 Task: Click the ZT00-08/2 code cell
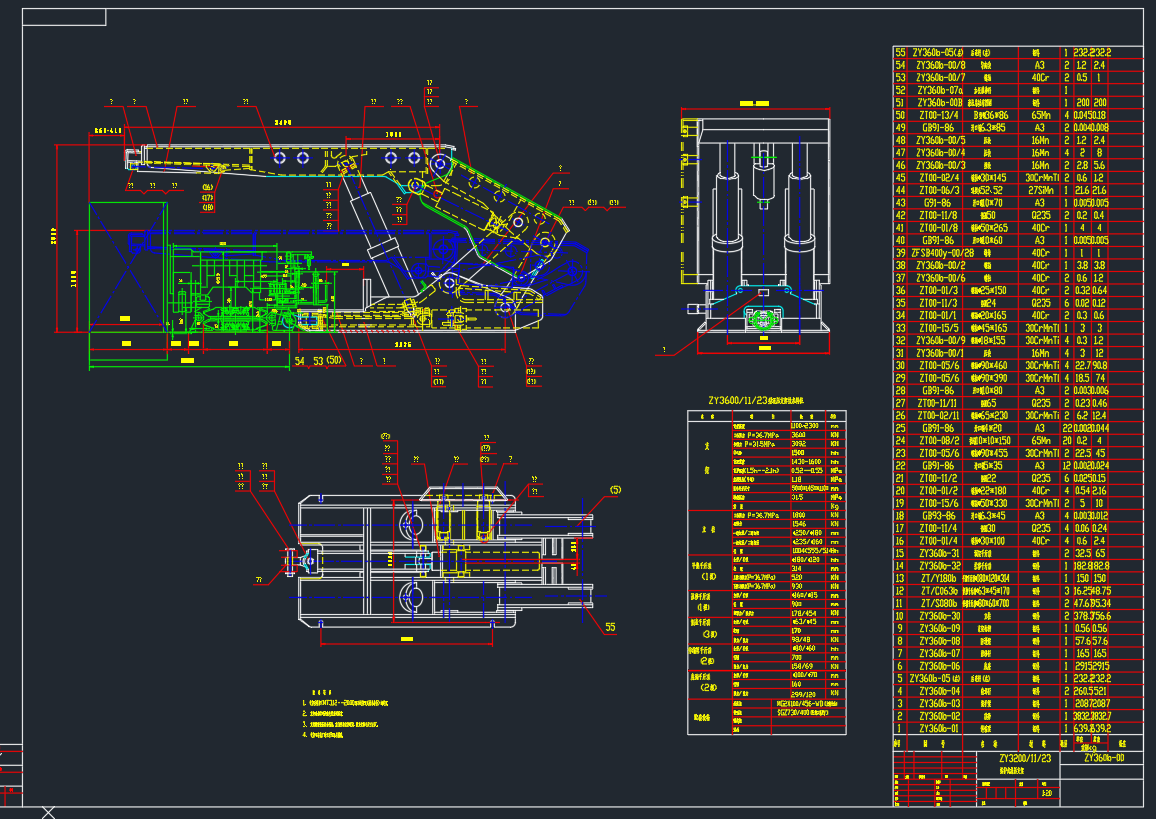click(x=939, y=442)
